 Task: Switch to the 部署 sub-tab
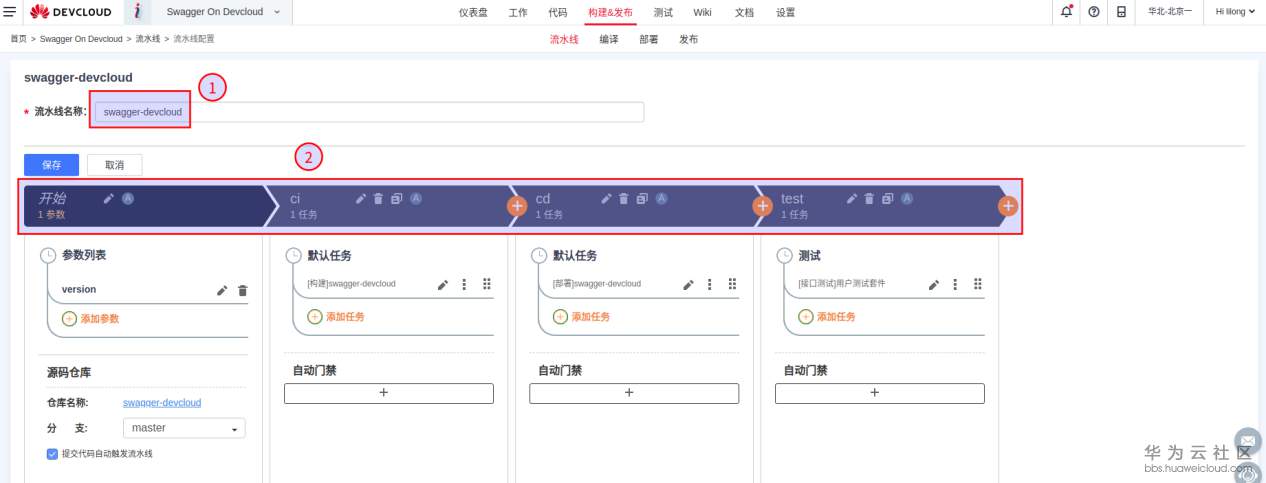pyautogui.click(x=649, y=40)
